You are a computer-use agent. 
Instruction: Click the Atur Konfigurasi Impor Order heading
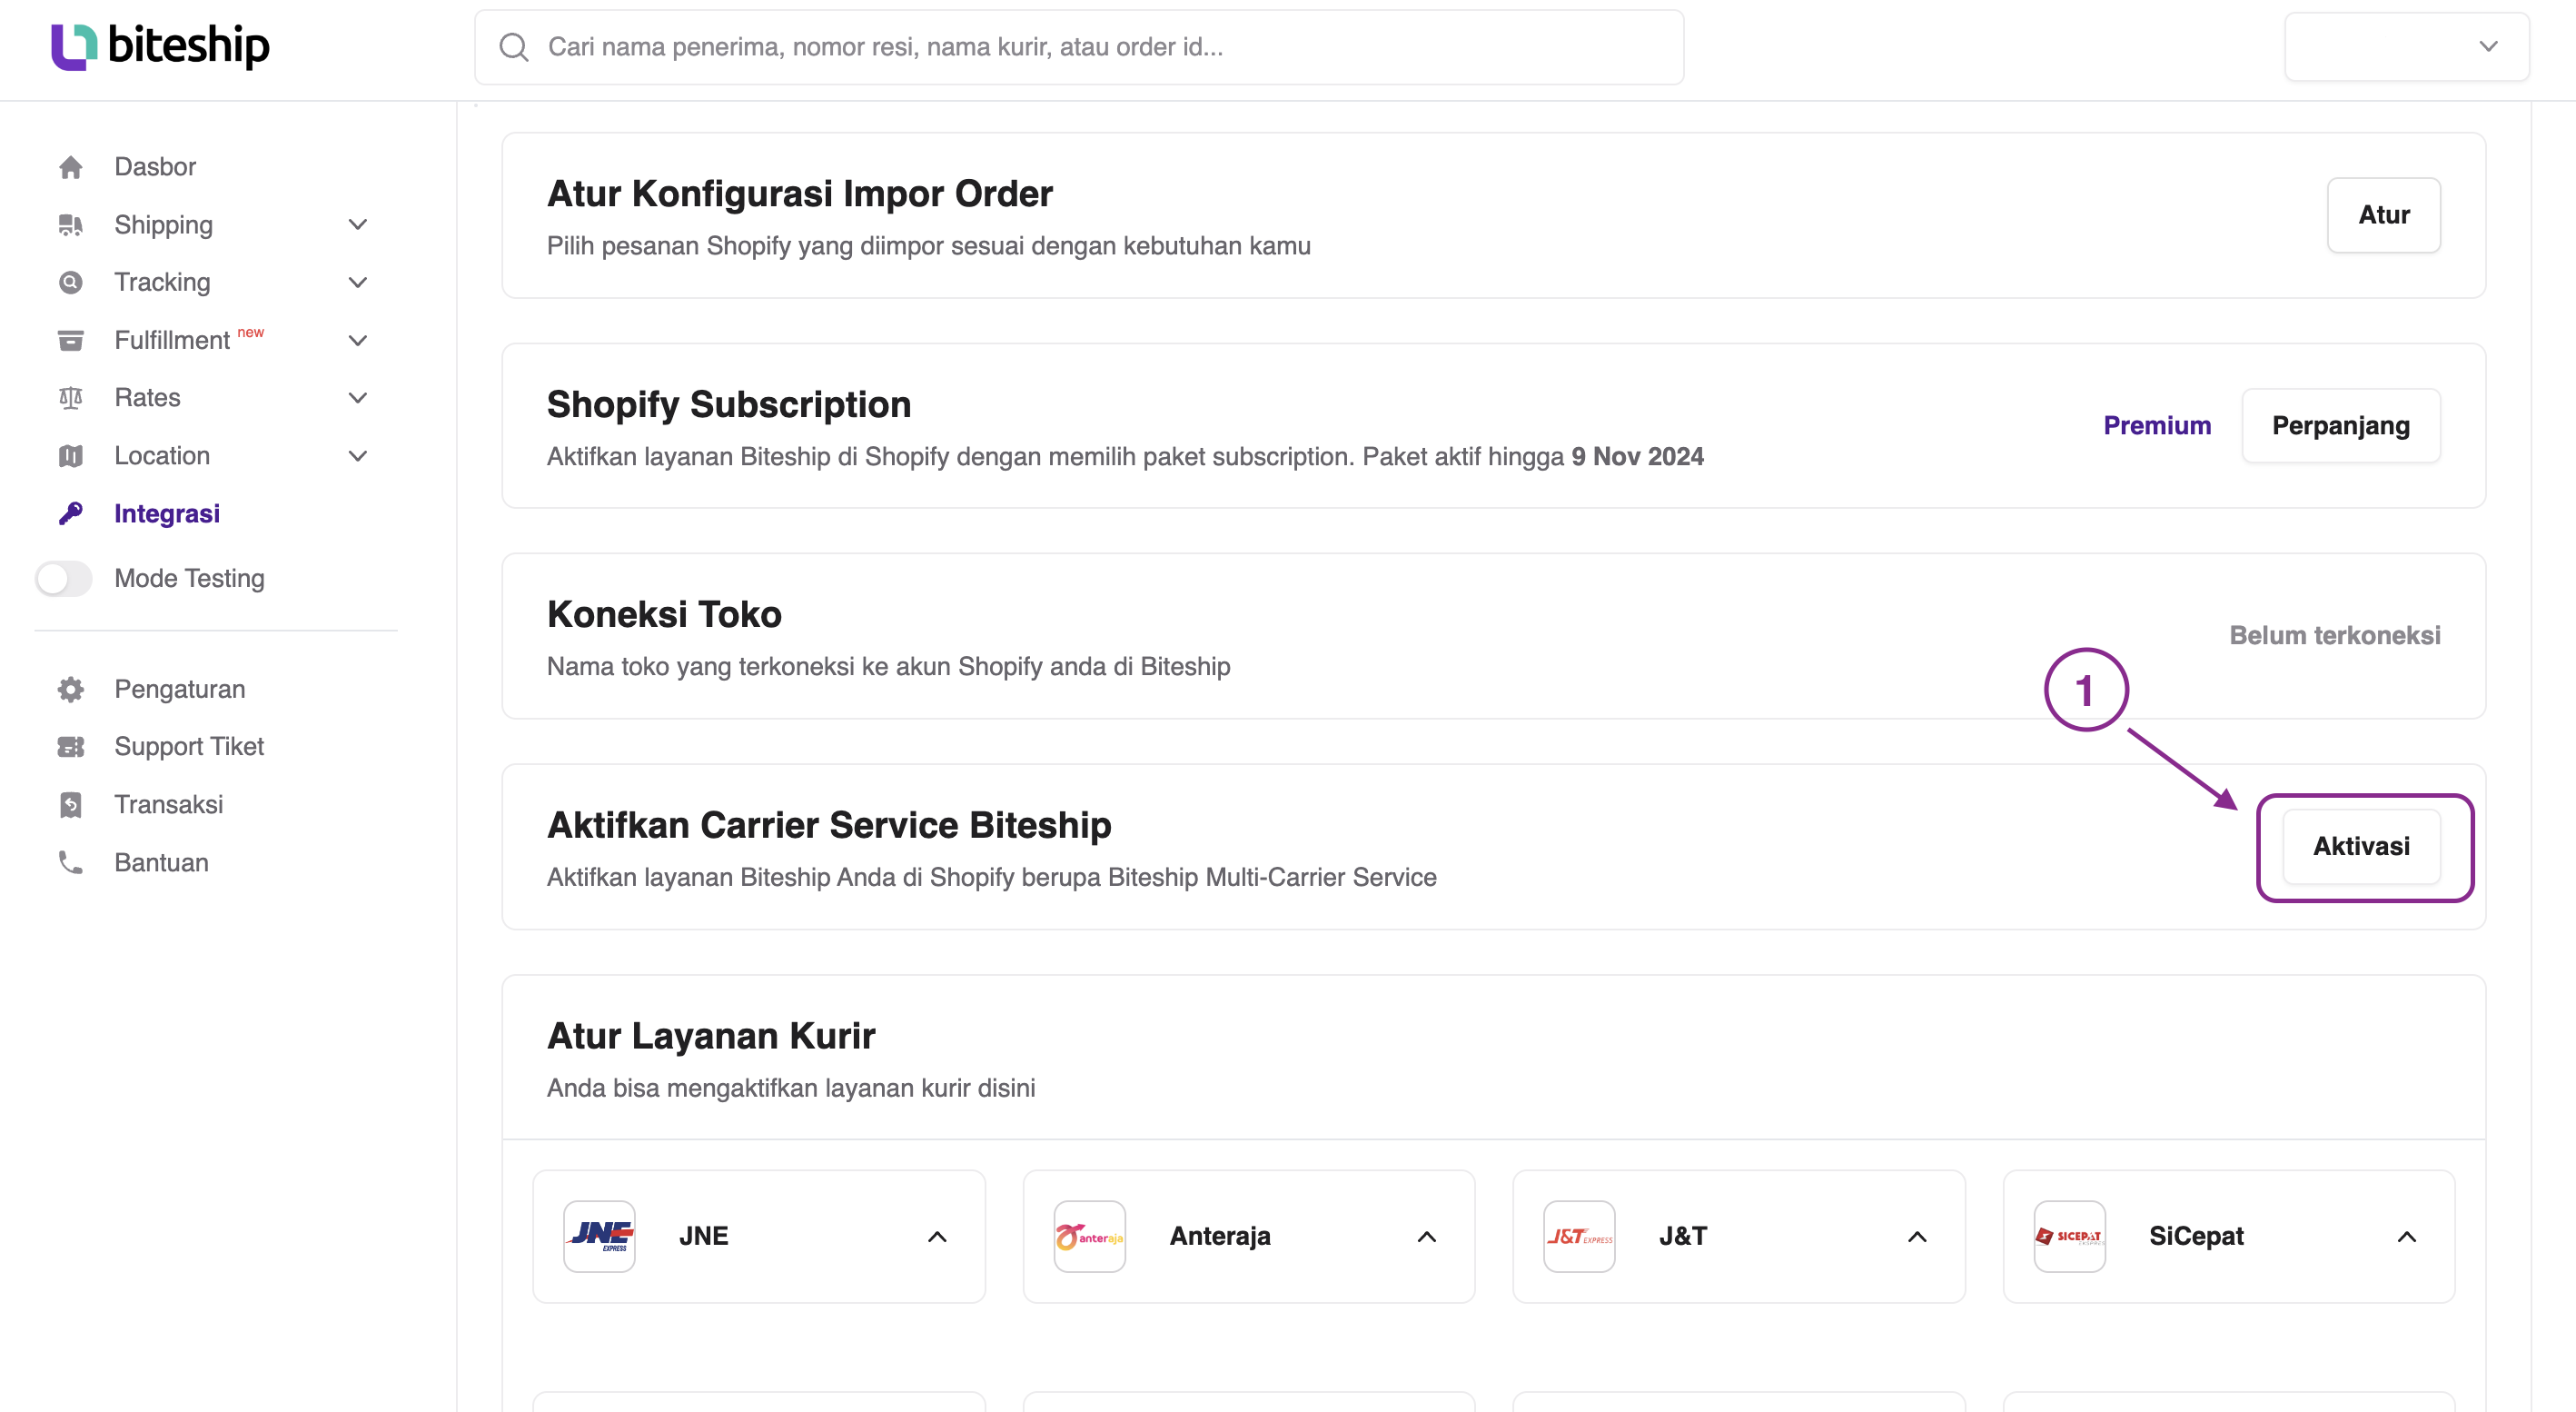tap(799, 193)
